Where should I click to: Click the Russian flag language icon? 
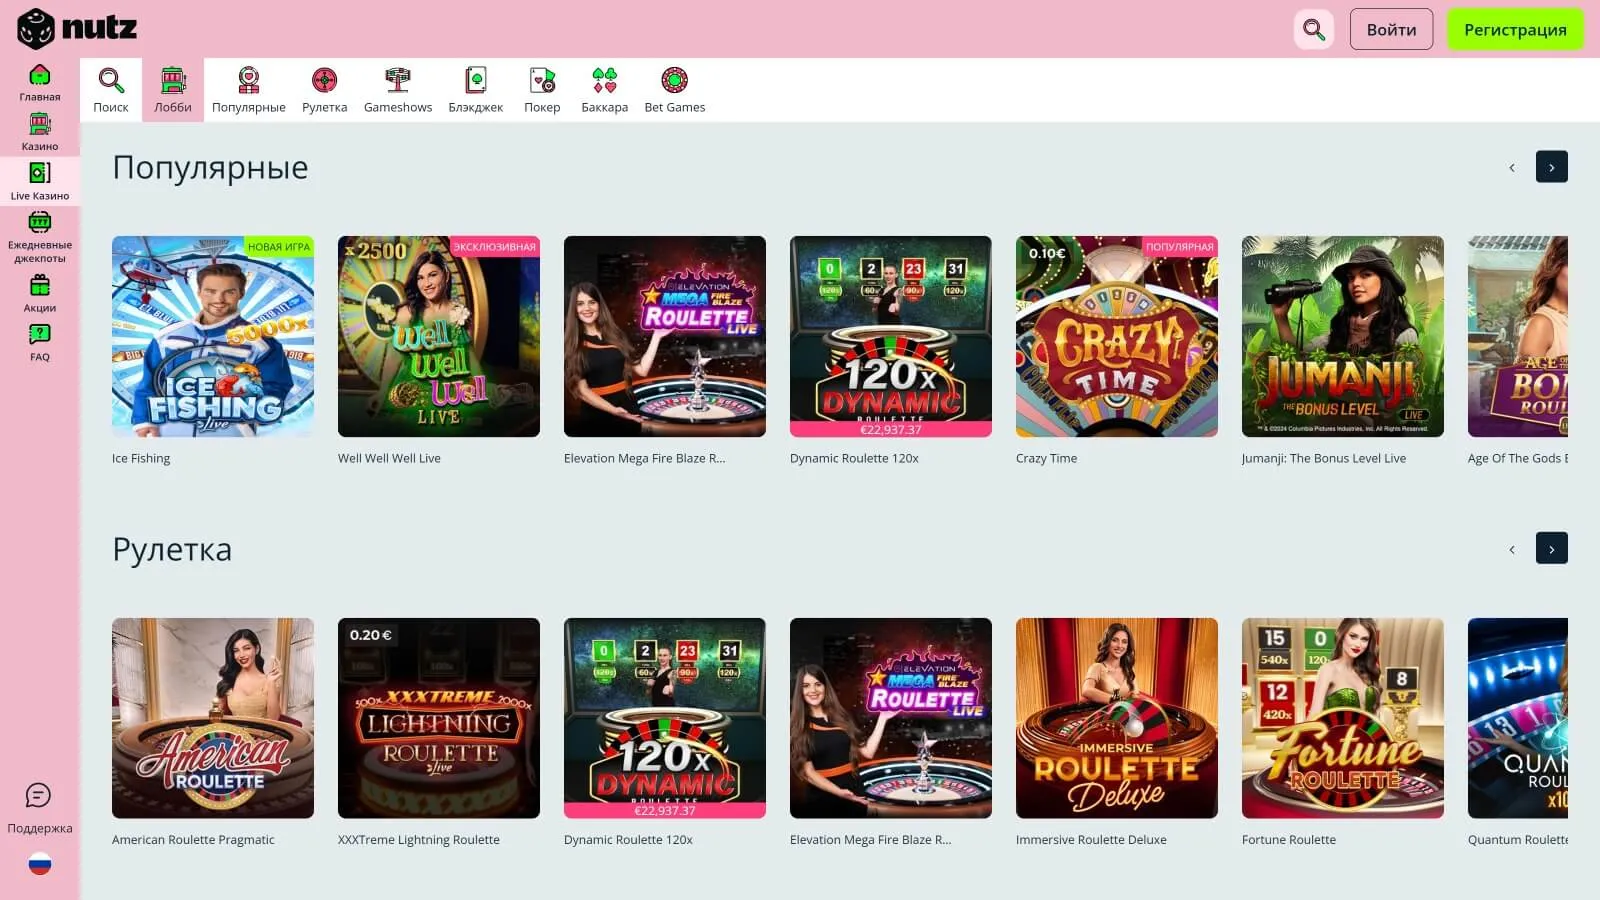40,864
